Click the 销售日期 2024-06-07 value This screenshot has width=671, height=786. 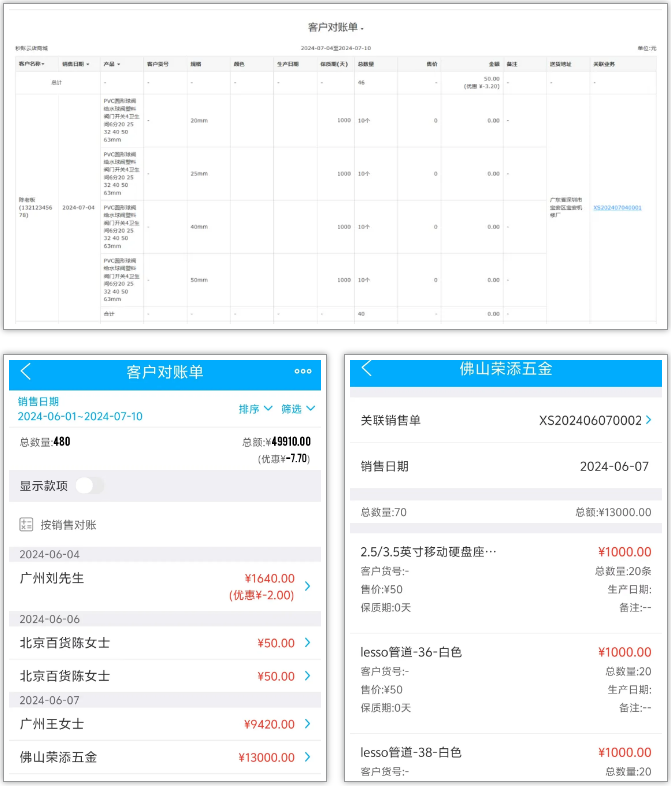614,467
